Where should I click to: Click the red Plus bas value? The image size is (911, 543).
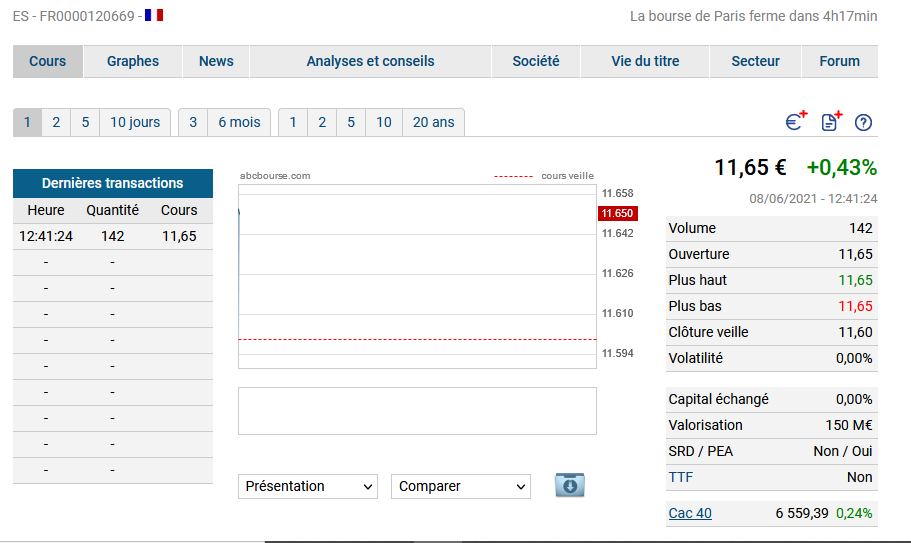[x=855, y=307]
